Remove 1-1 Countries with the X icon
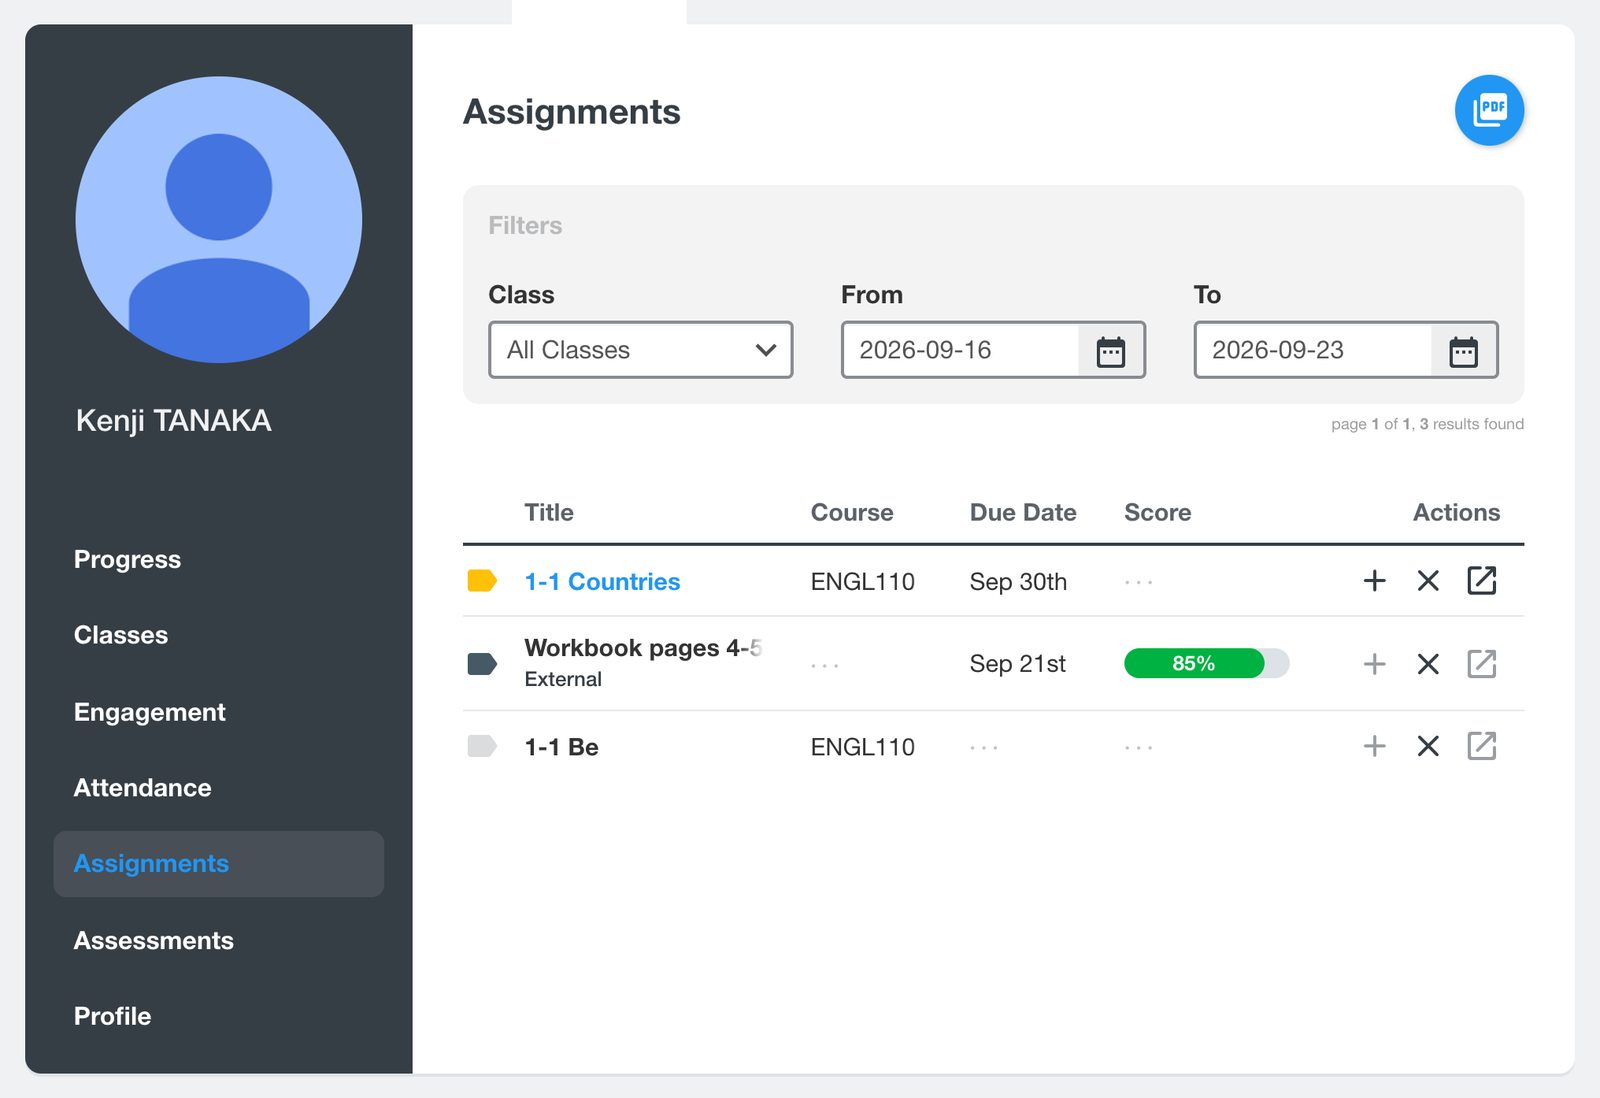 tap(1428, 581)
